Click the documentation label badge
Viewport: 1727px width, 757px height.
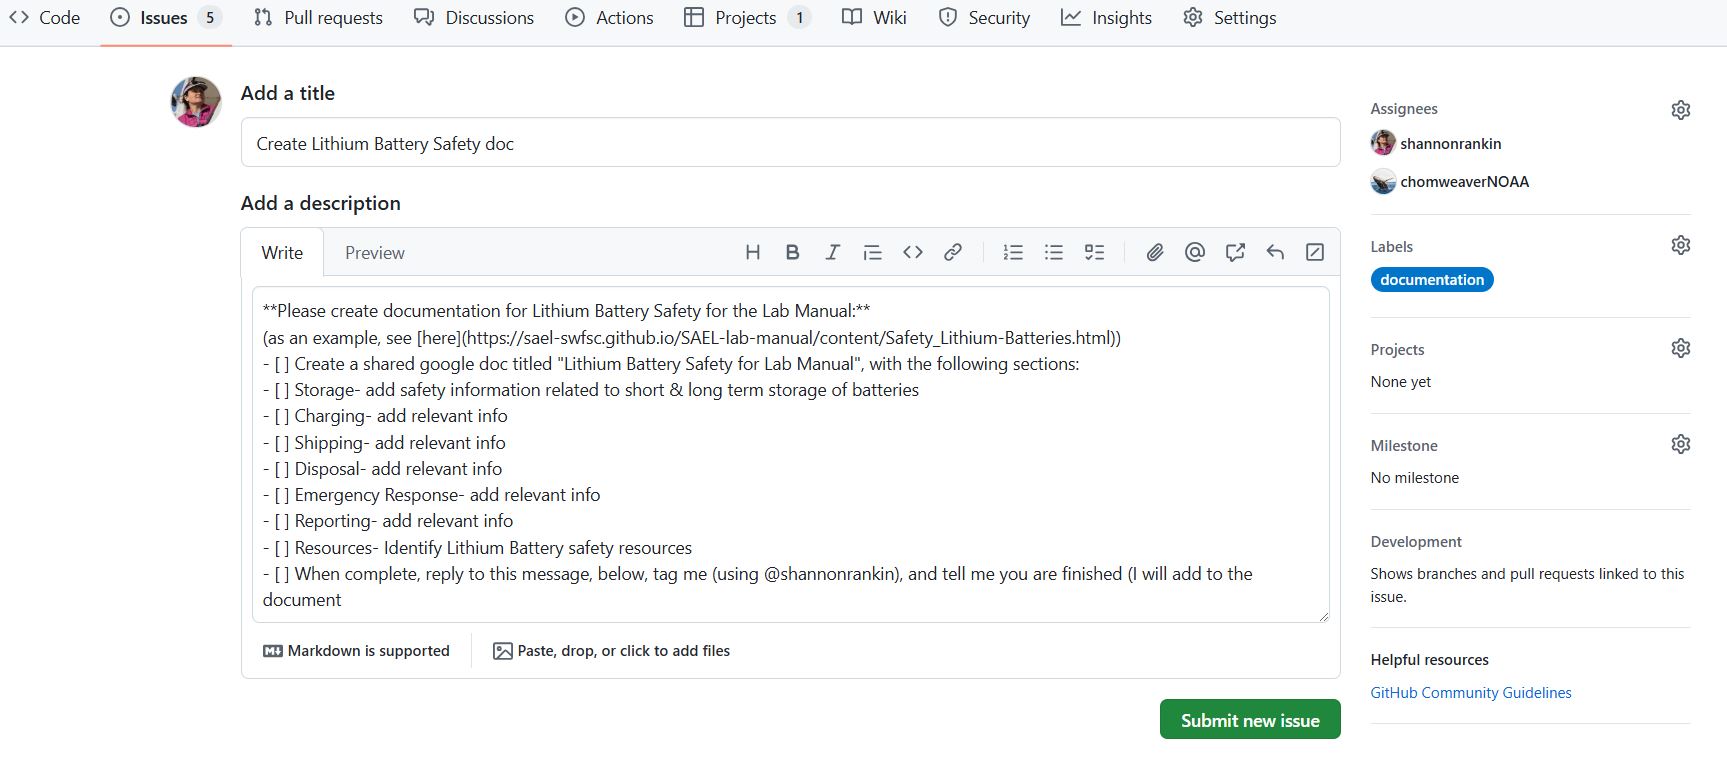click(1431, 280)
